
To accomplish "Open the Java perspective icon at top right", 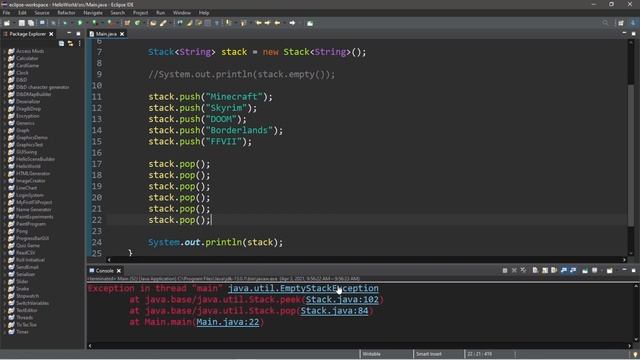I will click(633, 23).
